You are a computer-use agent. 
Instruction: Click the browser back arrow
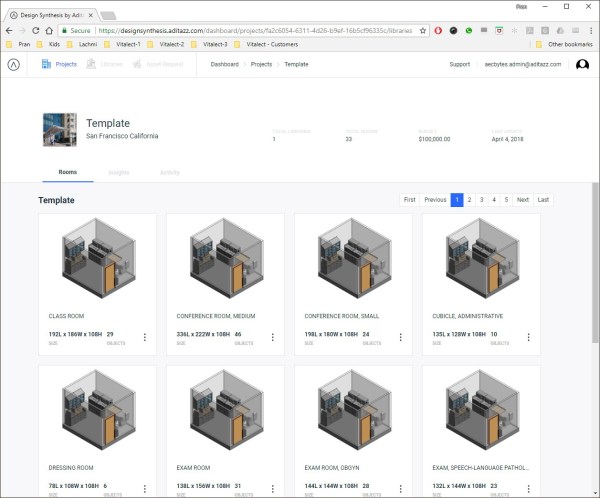10,30
